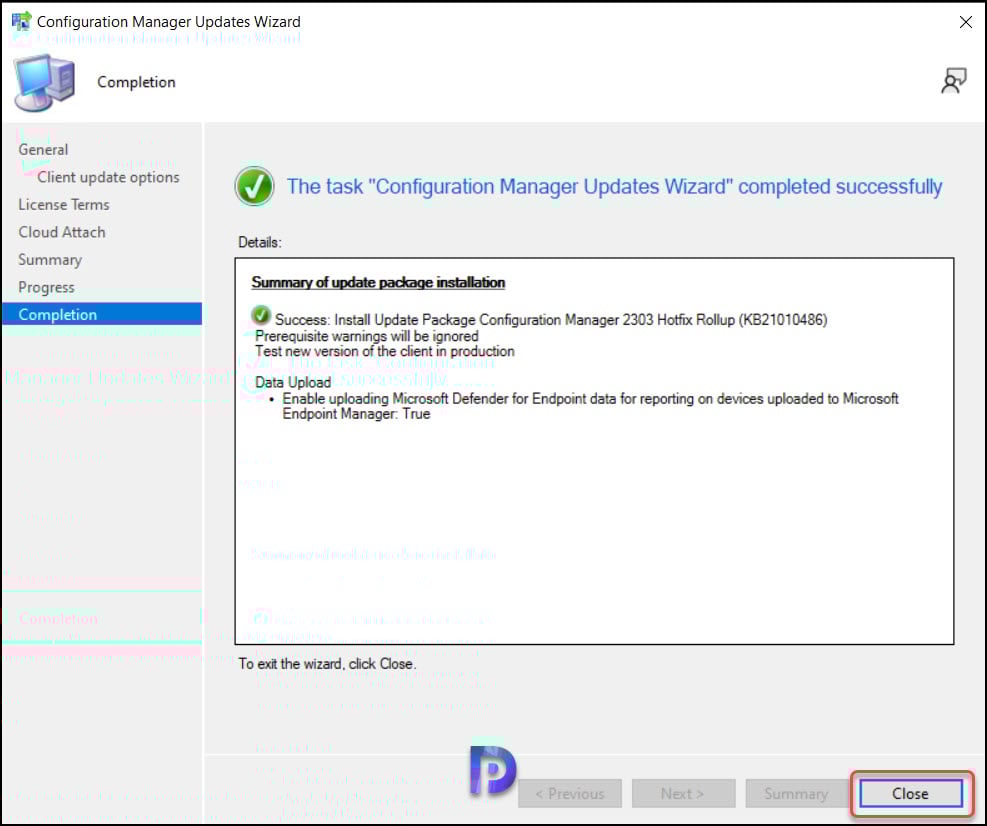This screenshot has width=987, height=826.
Task: Click the 'Data Upload' label
Action: pos(293,383)
